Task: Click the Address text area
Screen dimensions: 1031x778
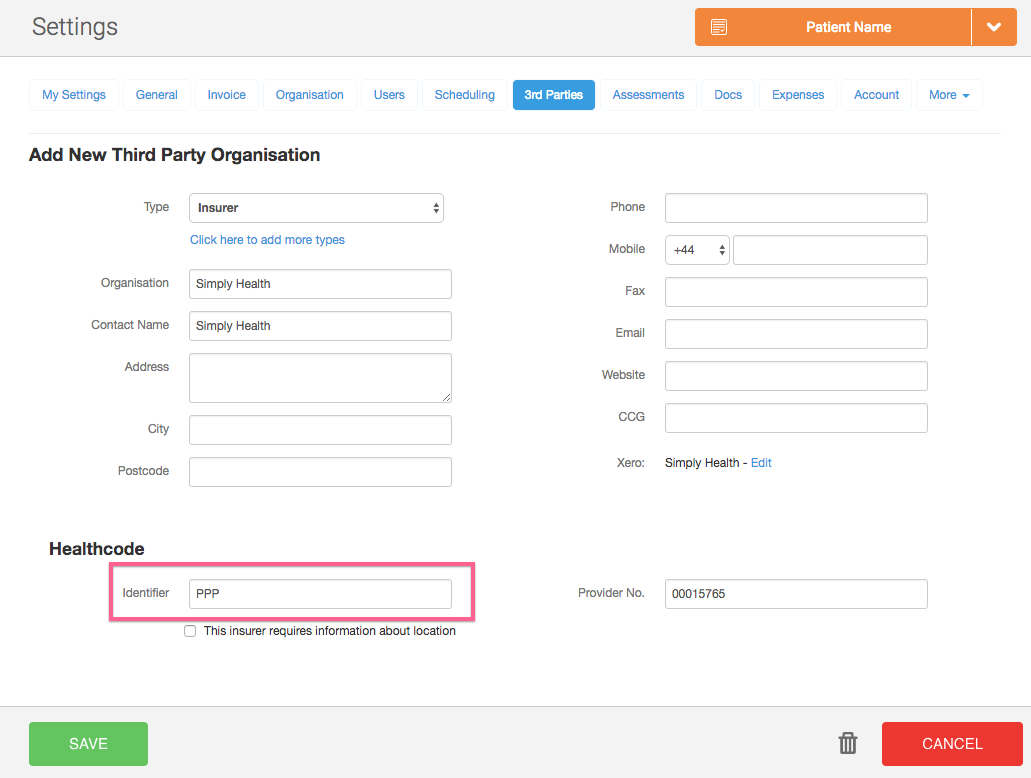Action: [320, 378]
